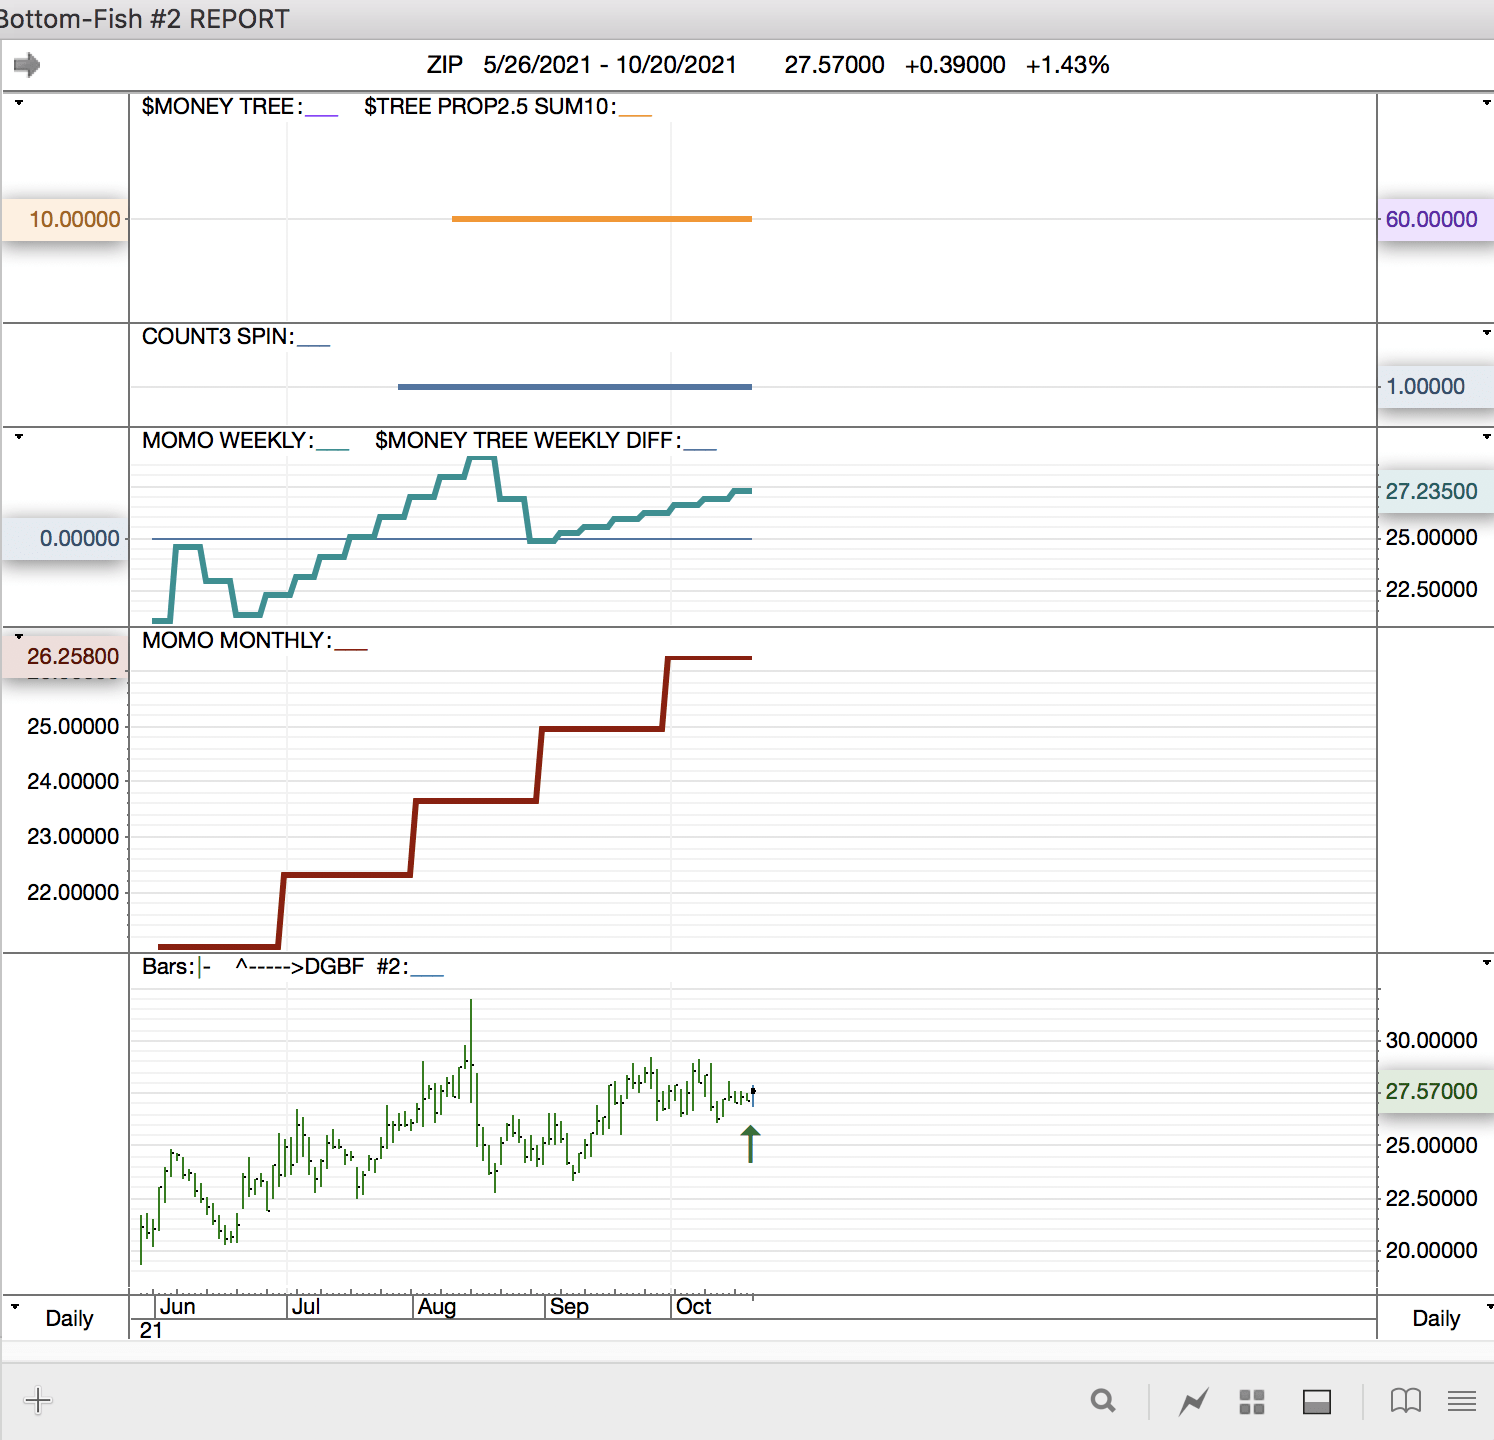The width and height of the screenshot is (1494, 1440).
Task: Click the list lines menu icon
Action: [1461, 1401]
